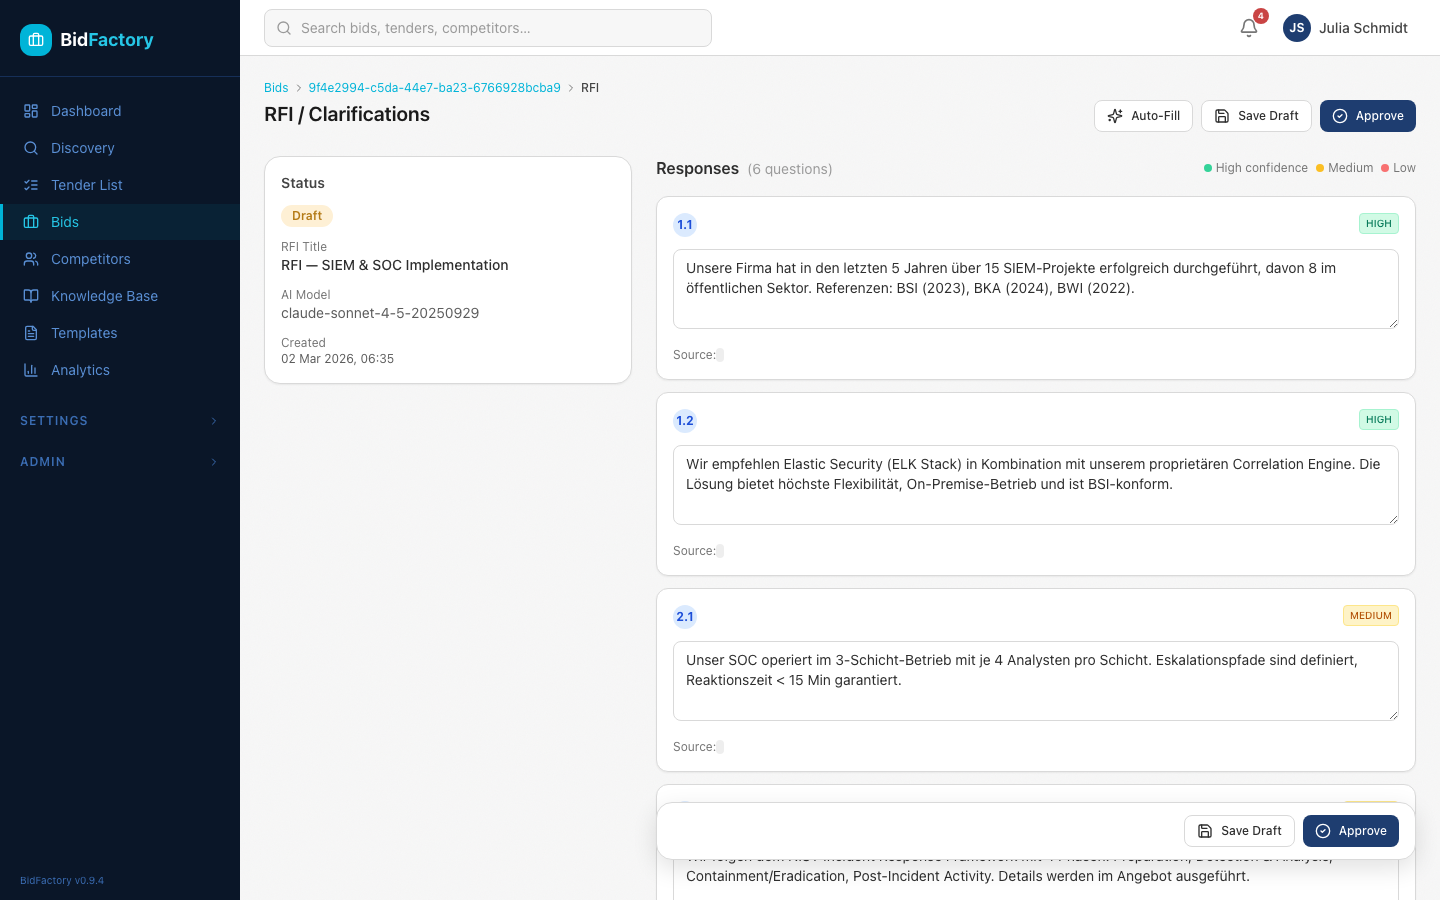Click the Auto-Fill button
The width and height of the screenshot is (1440, 900).
pyautogui.click(x=1143, y=116)
